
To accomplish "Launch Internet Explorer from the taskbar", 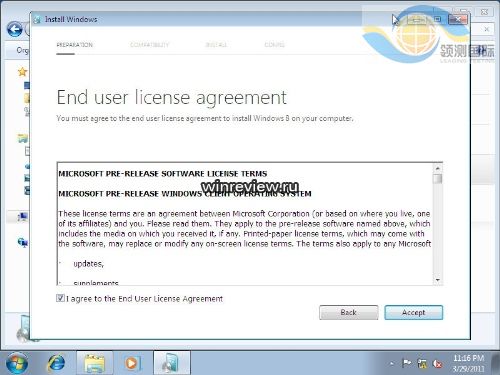I will pyautogui.click(x=56, y=363).
